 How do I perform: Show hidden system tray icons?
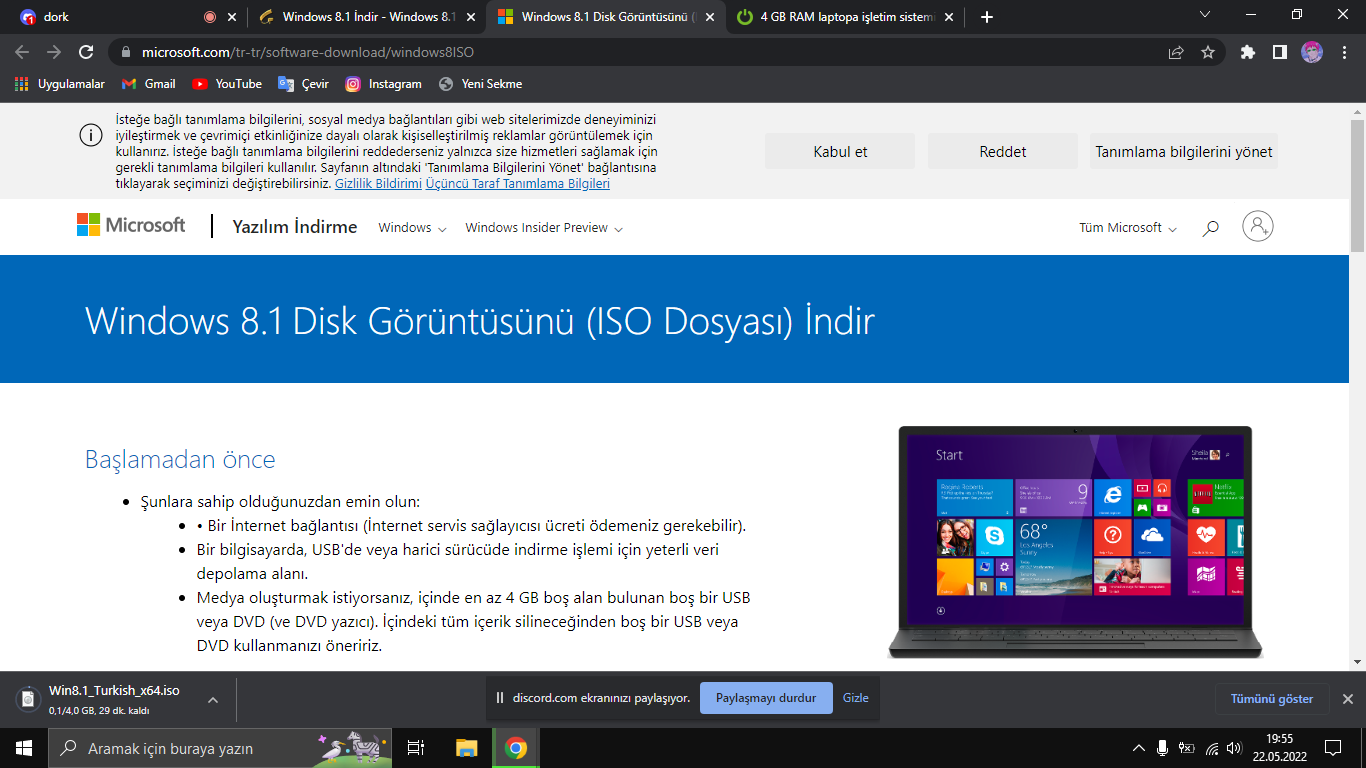pyautogui.click(x=1139, y=748)
